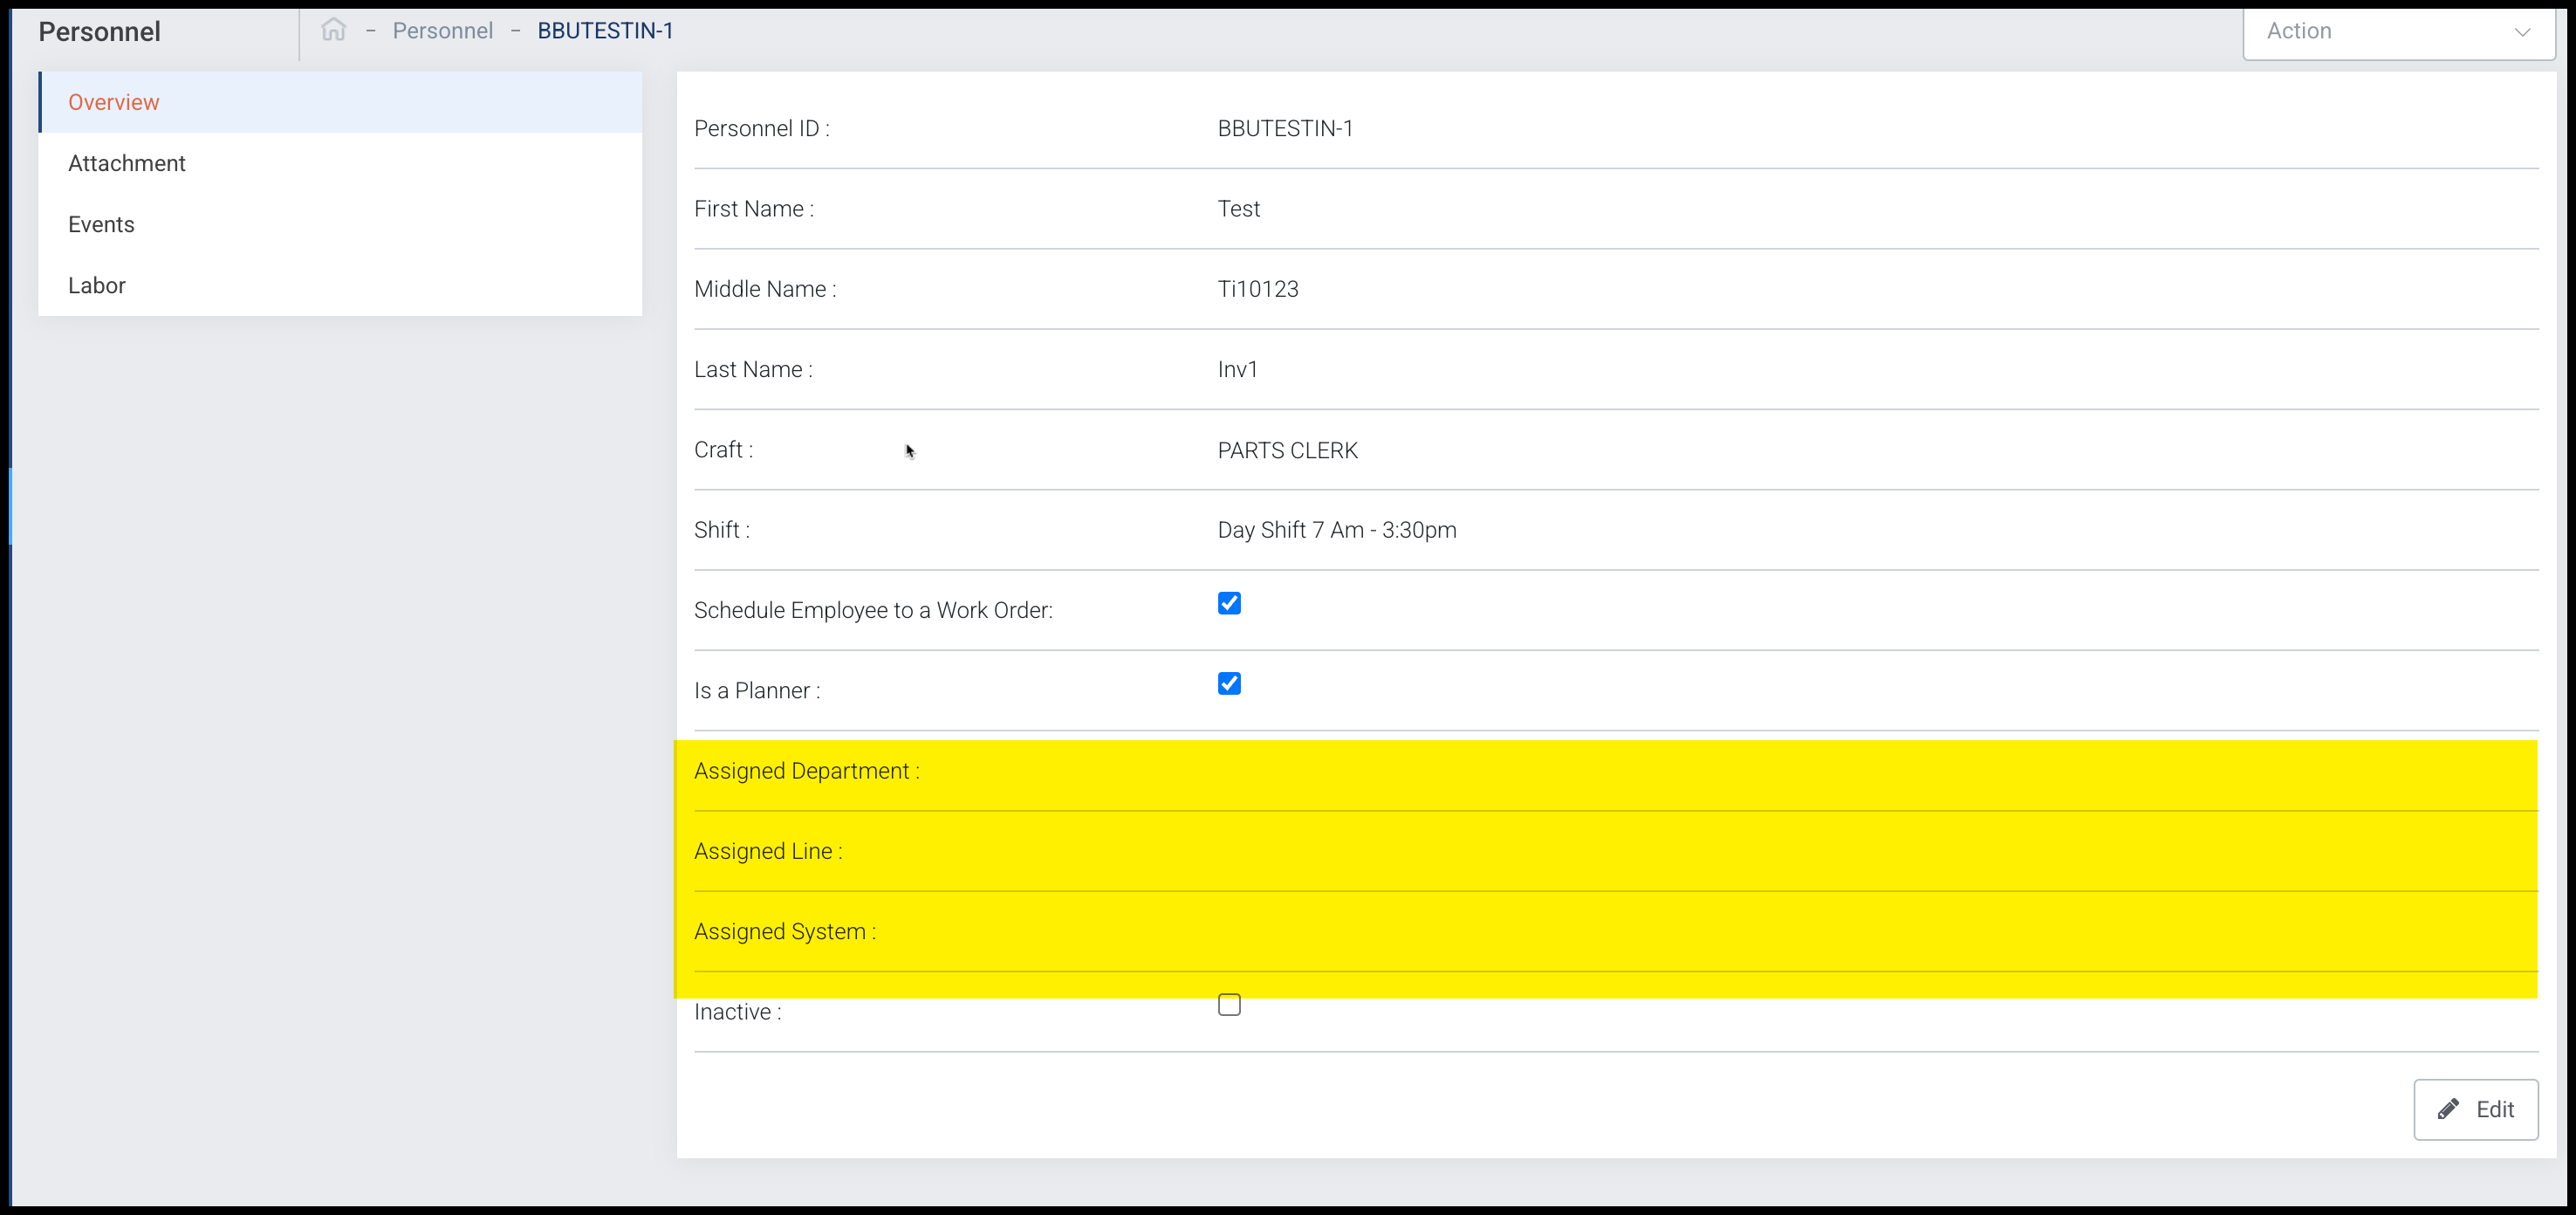
Task: Switch to the Events section
Action: tap(101, 224)
